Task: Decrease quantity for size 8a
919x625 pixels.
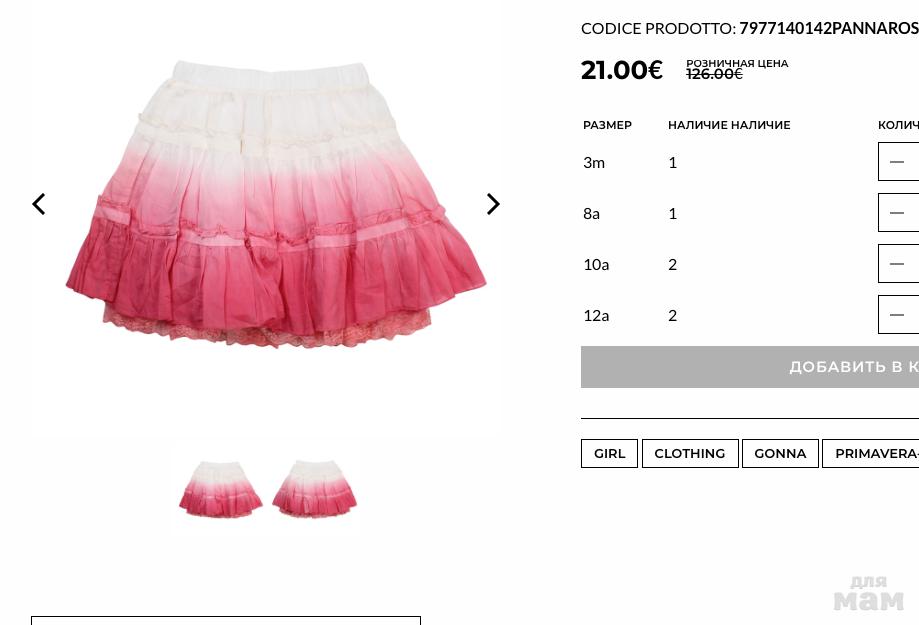Action: point(897,213)
